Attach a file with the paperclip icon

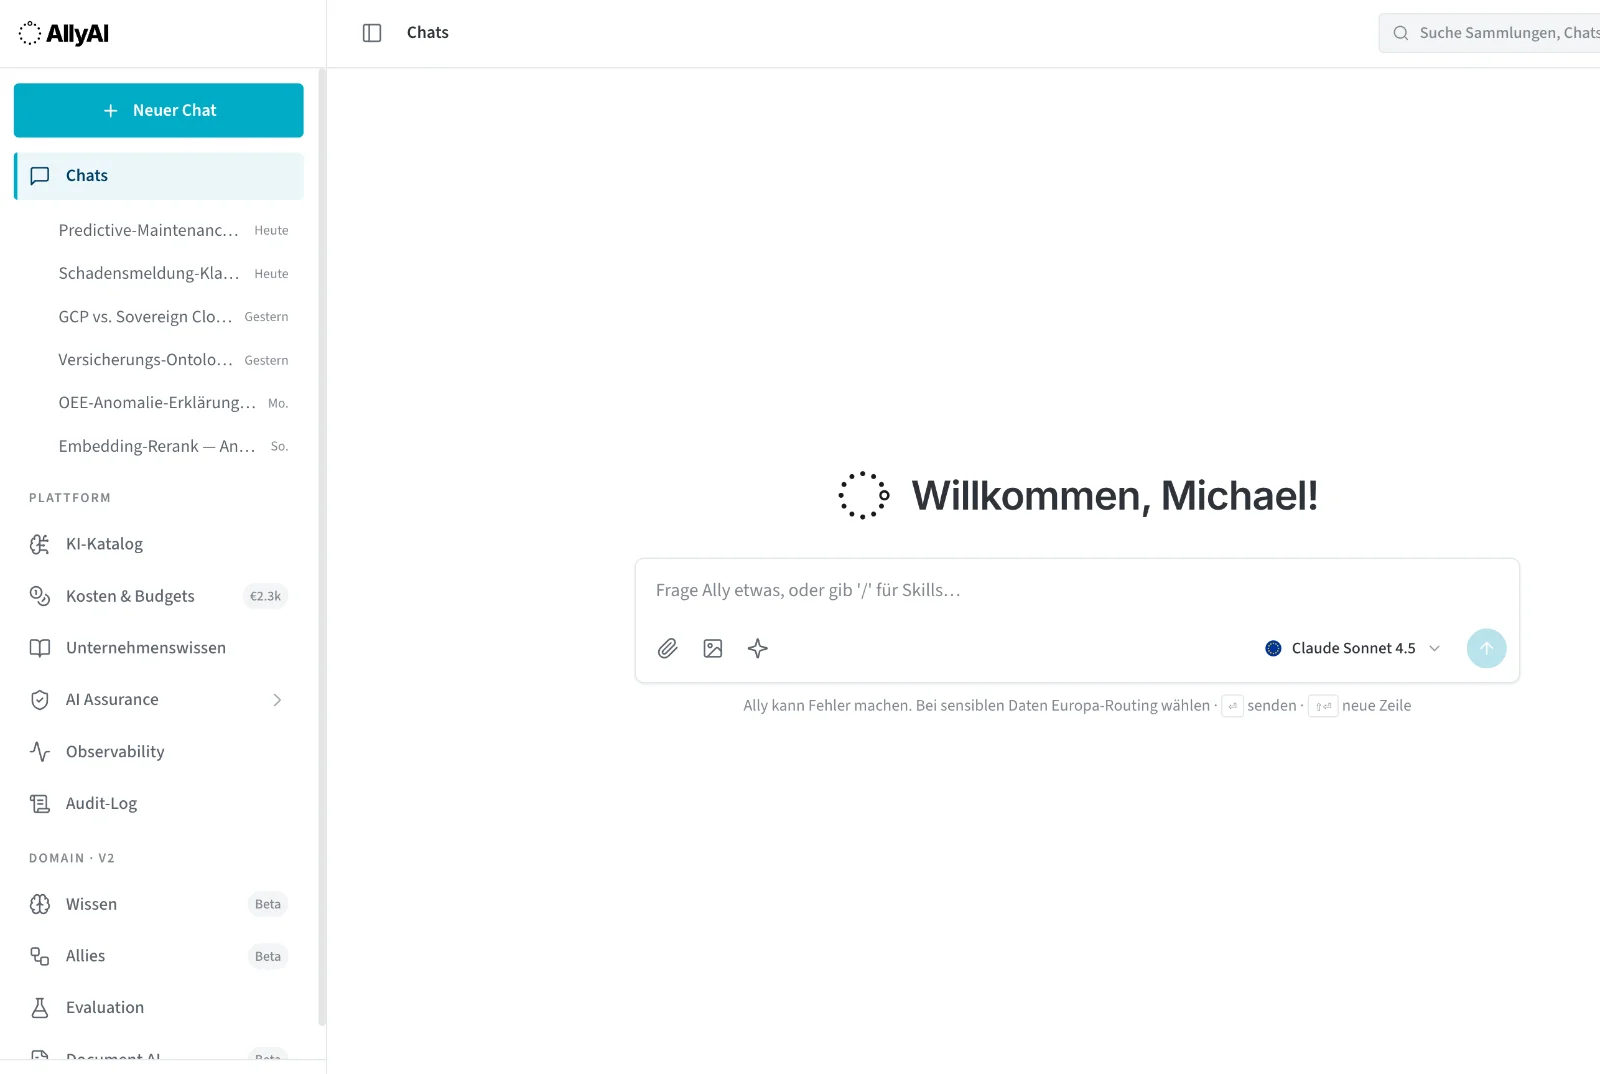[668, 649]
